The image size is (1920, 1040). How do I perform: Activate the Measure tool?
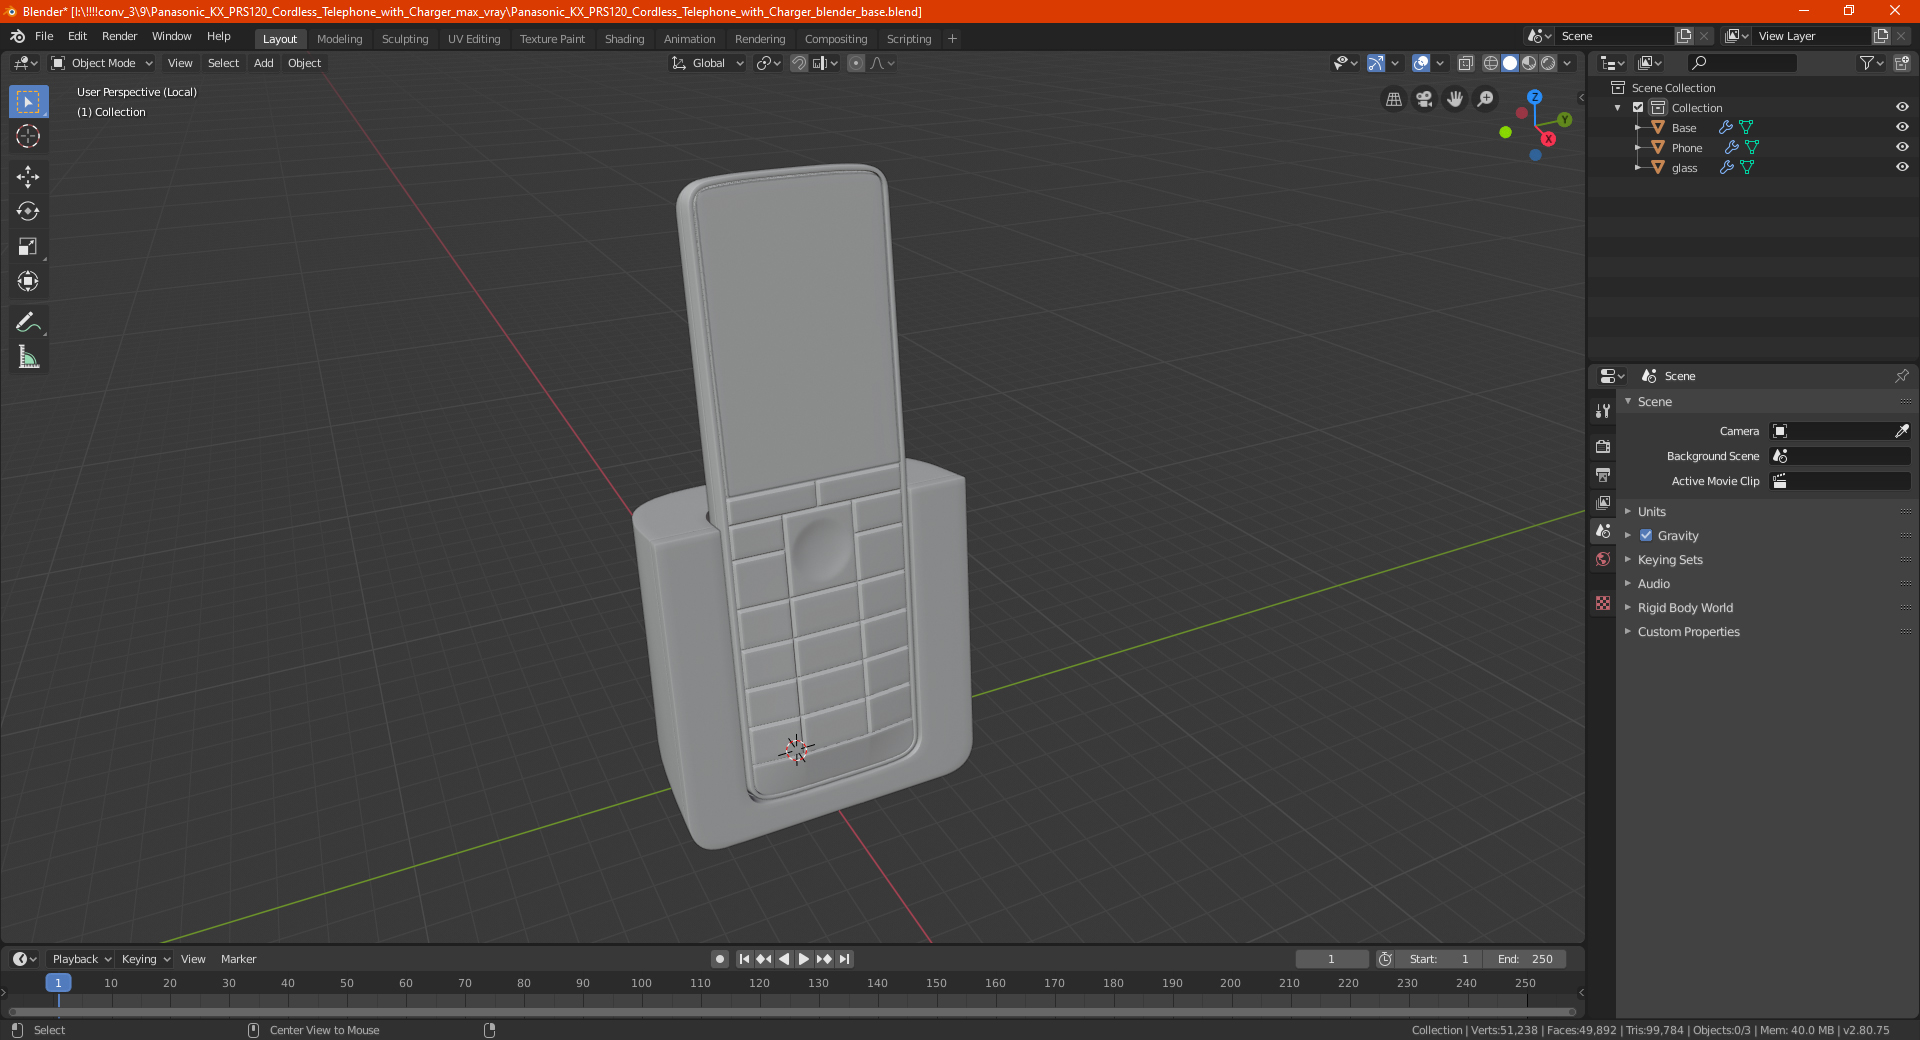pyautogui.click(x=28, y=357)
